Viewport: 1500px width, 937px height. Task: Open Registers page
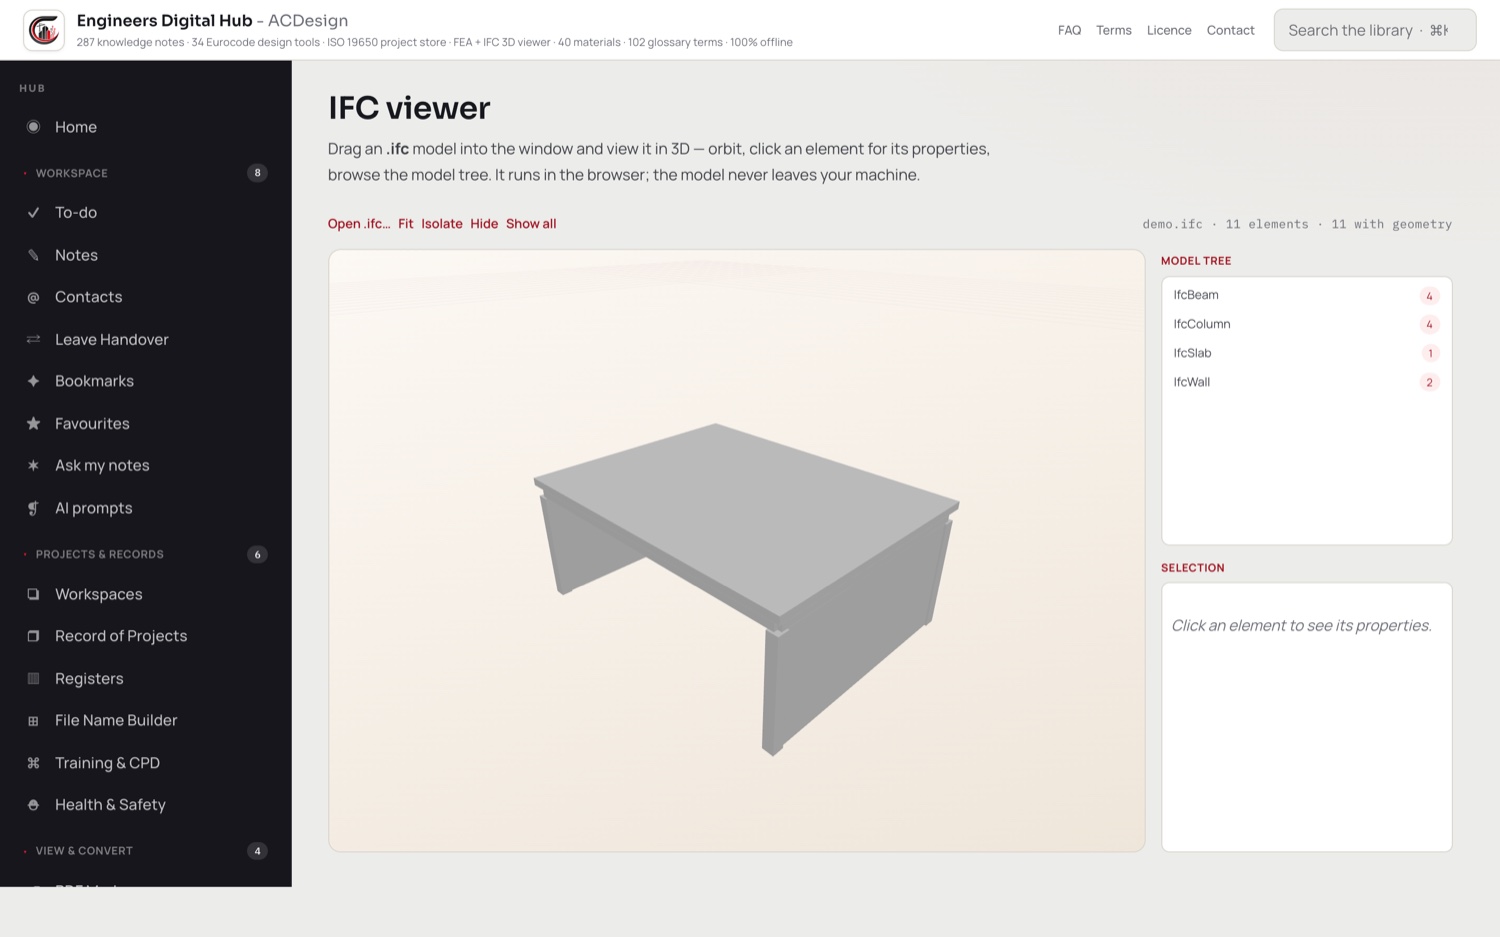click(x=146, y=678)
